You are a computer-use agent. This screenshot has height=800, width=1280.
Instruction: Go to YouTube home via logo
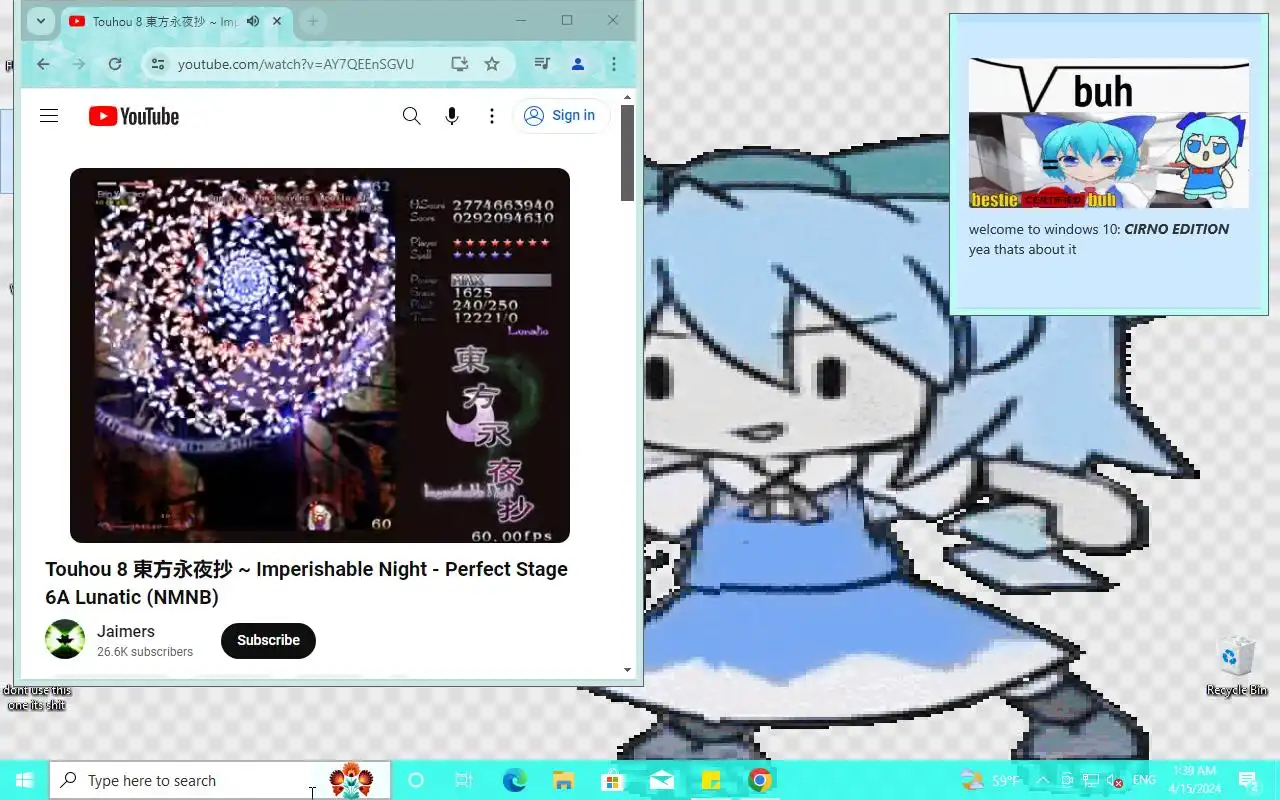tap(134, 116)
